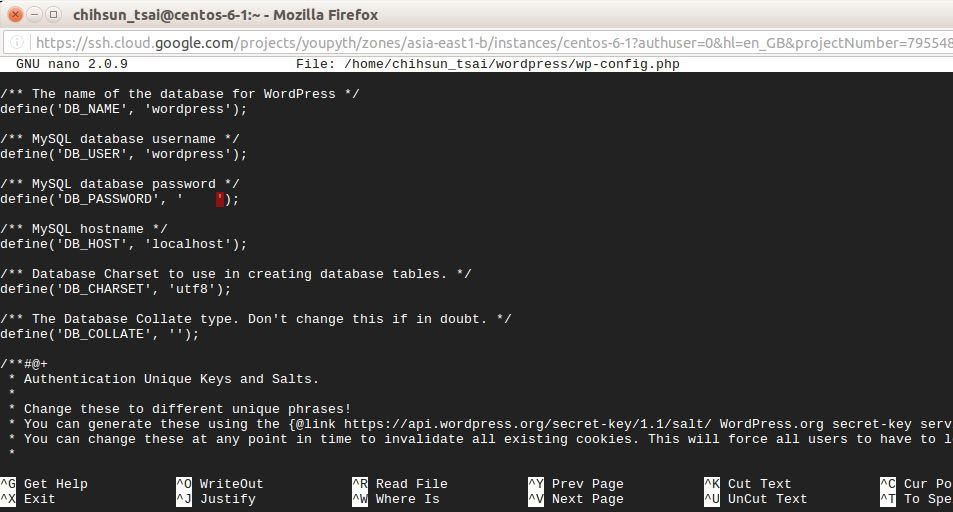Image resolution: width=953 pixels, height=512 pixels.
Task: Click 'Change these to different unique phrases' line
Action: pyautogui.click(x=180, y=409)
